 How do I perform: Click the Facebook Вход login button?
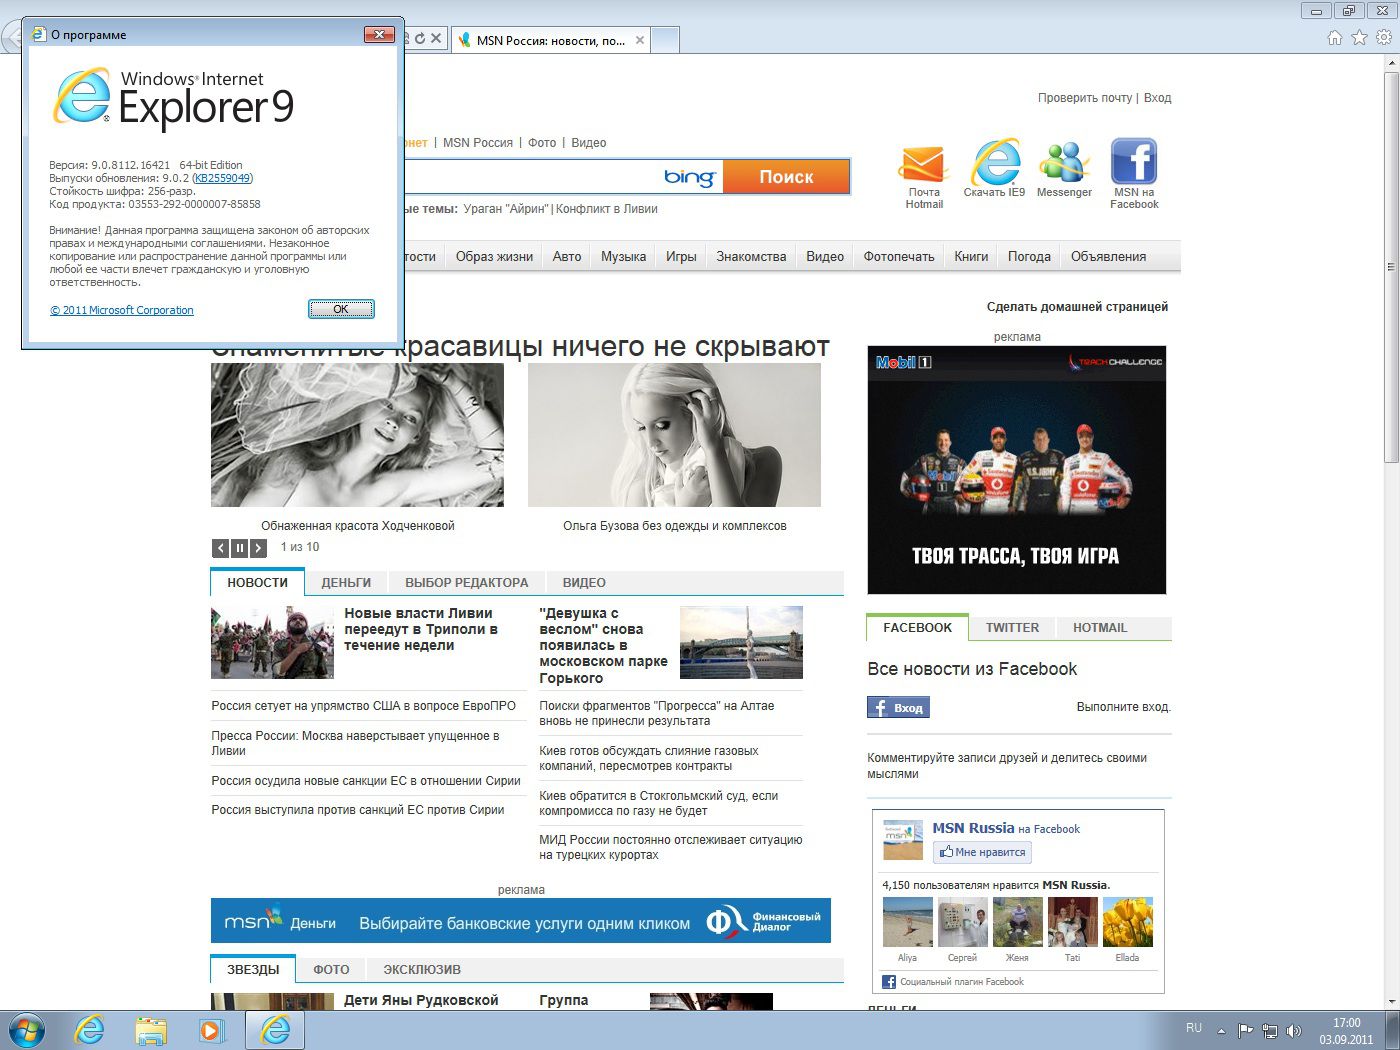tap(898, 708)
